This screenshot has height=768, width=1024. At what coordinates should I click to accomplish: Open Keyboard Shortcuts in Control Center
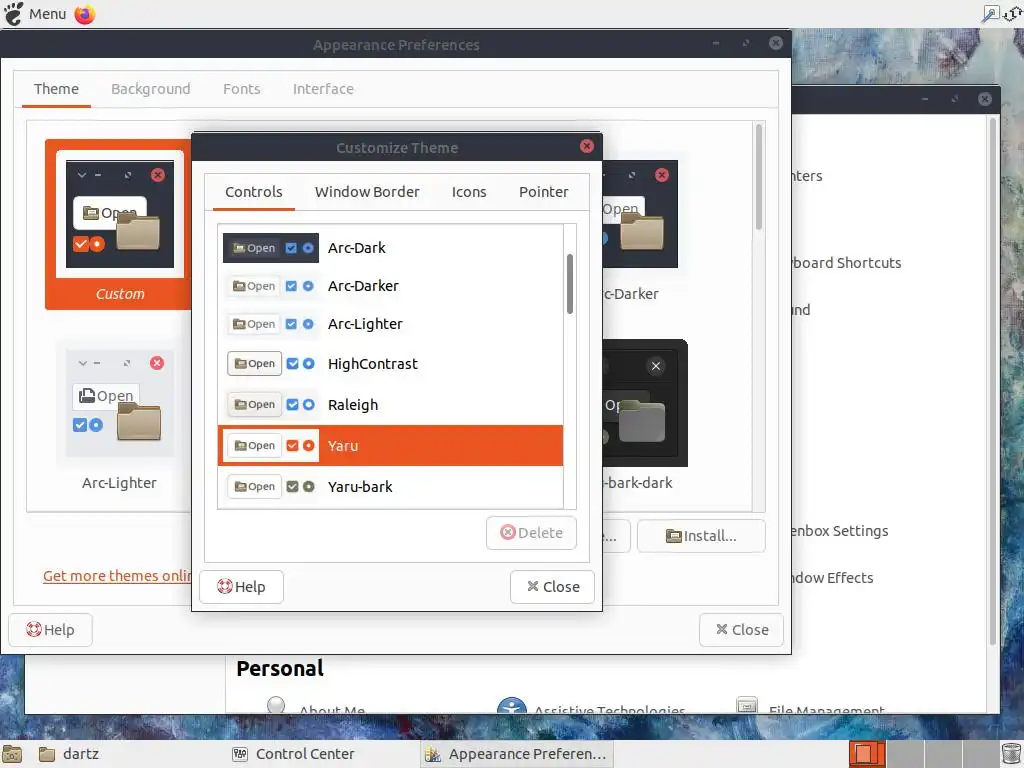tap(846, 263)
